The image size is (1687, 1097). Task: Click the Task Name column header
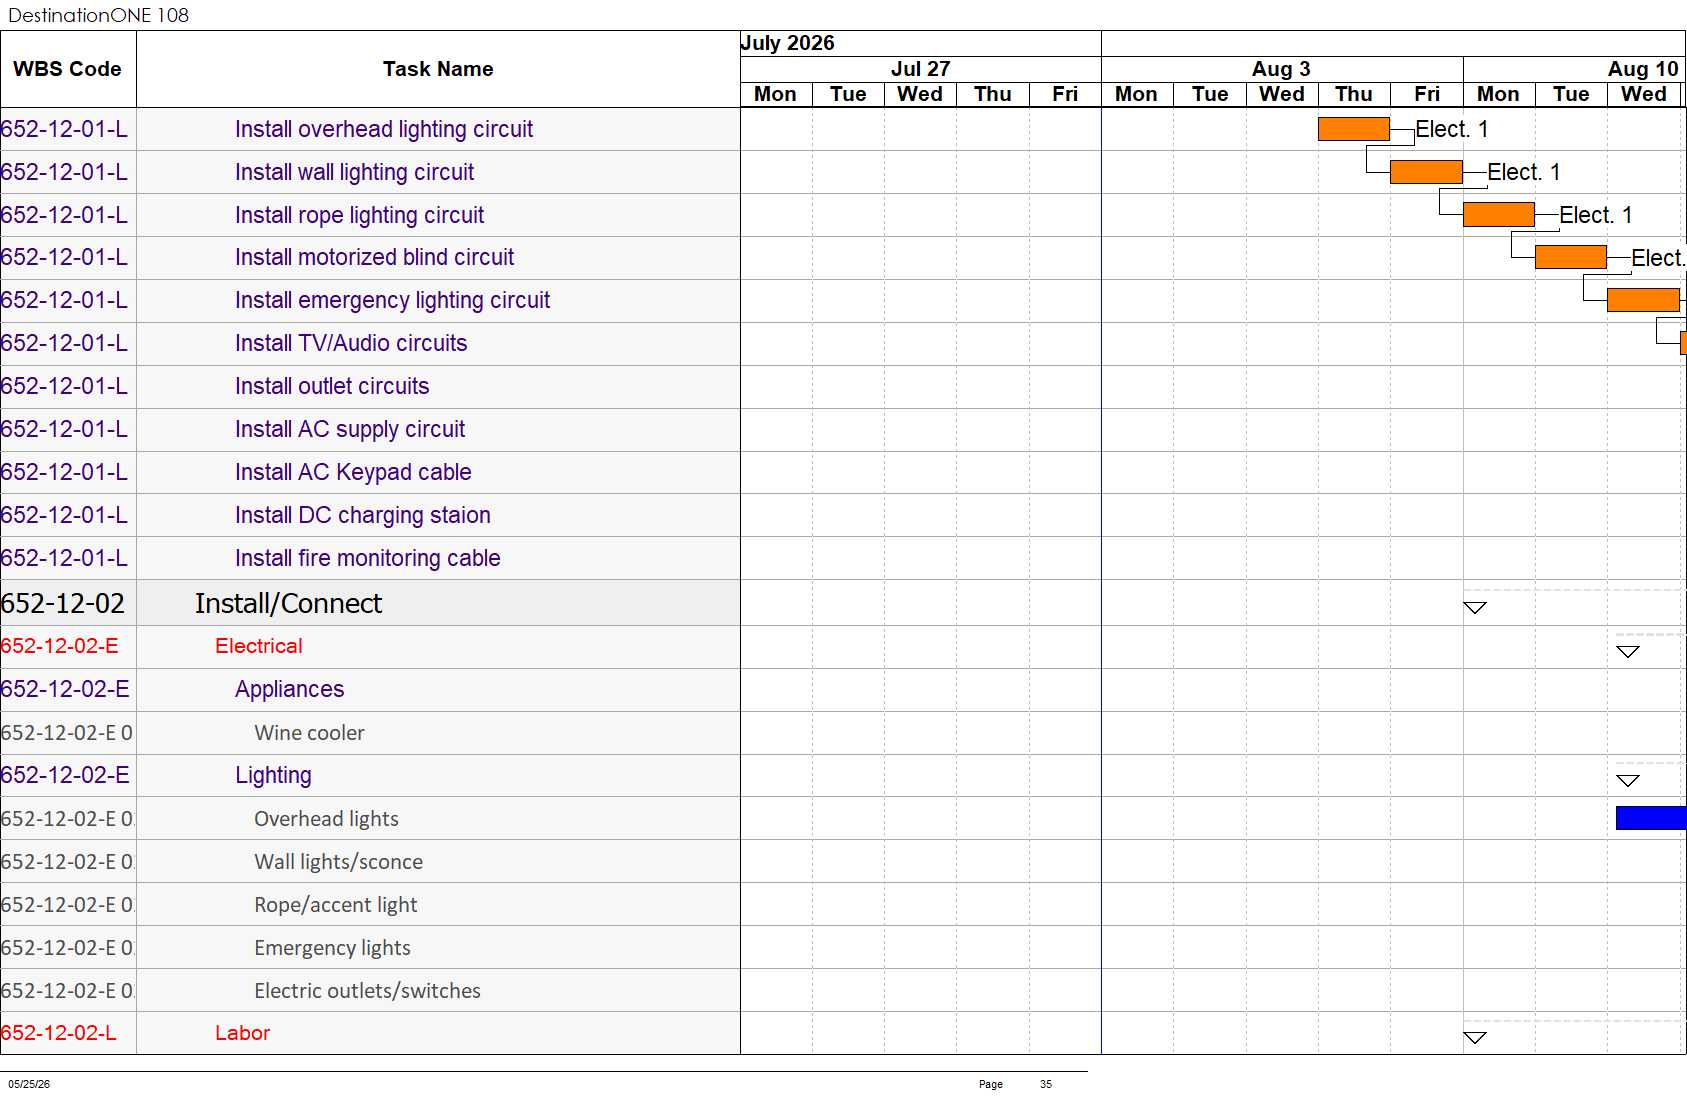pyautogui.click(x=438, y=69)
